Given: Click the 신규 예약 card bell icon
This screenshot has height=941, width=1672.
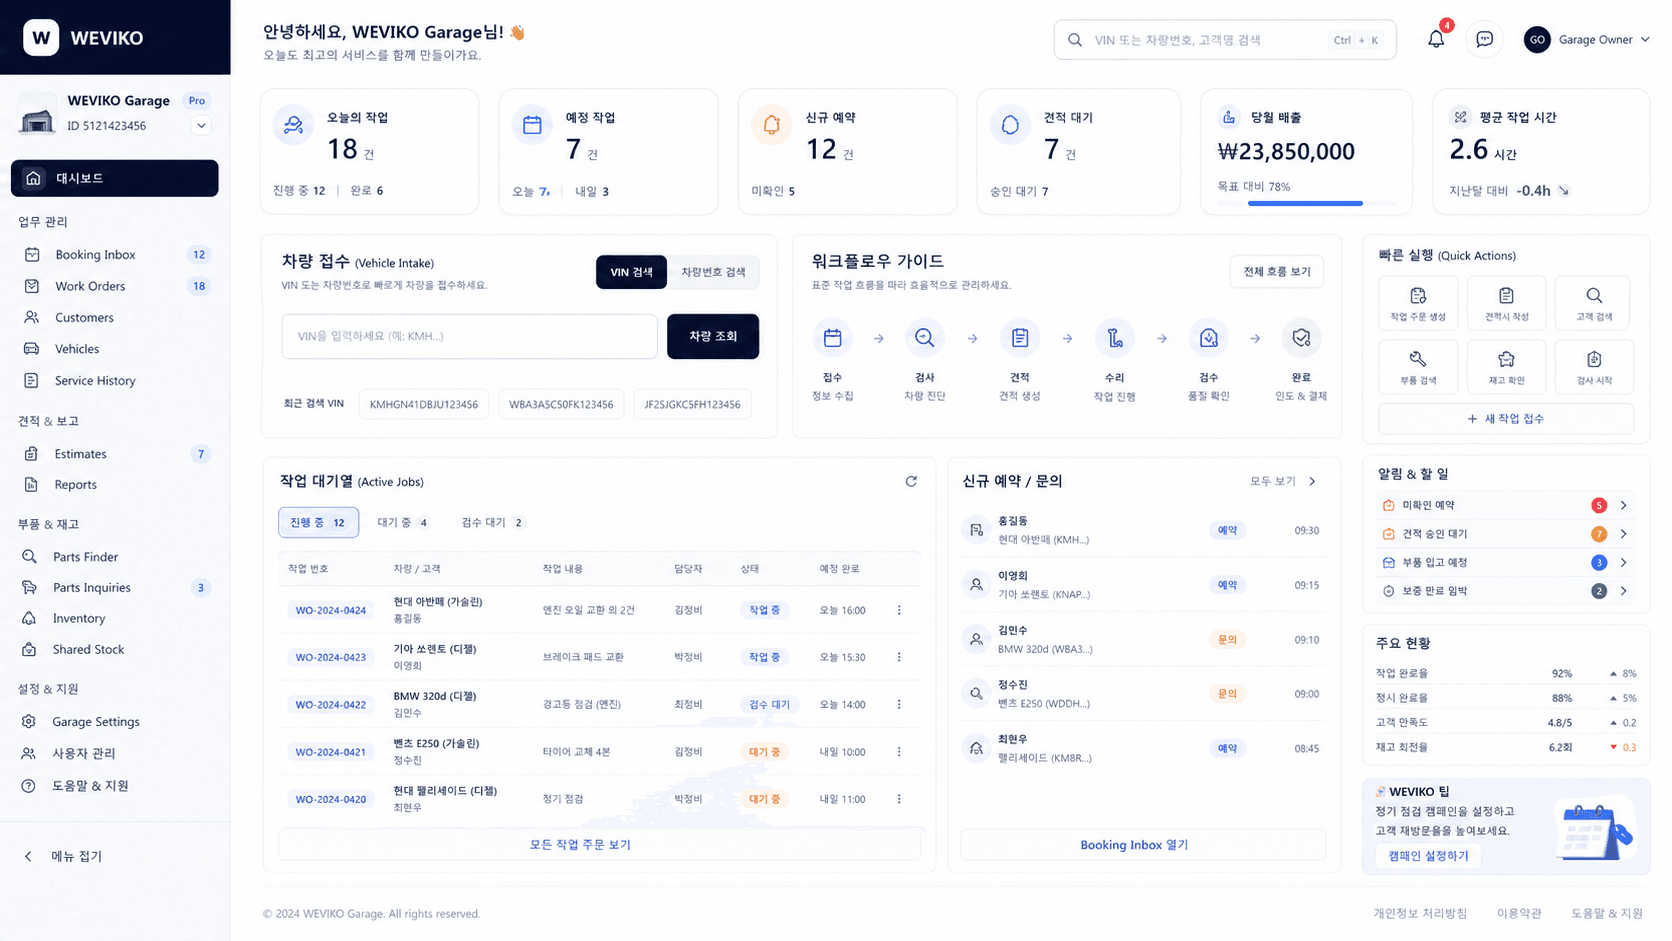Looking at the screenshot, I should point(771,125).
